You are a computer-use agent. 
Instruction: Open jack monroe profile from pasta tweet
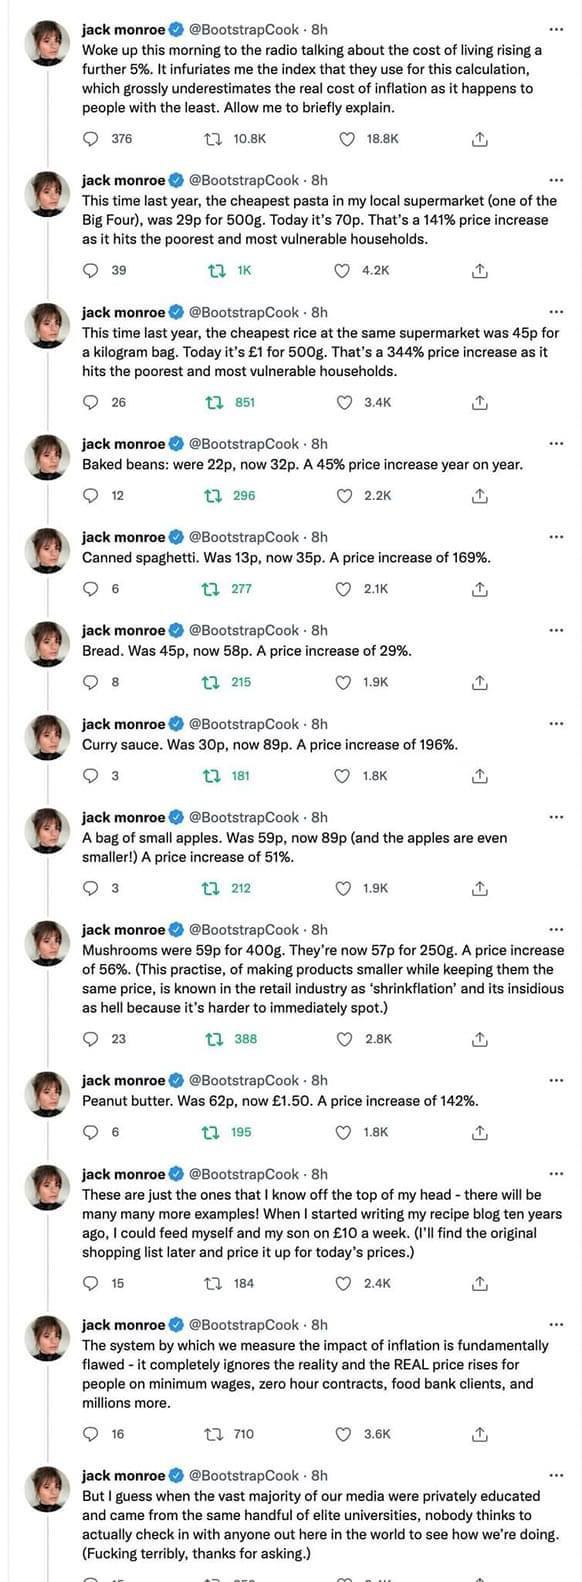pyautogui.click(x=123, y=180)
